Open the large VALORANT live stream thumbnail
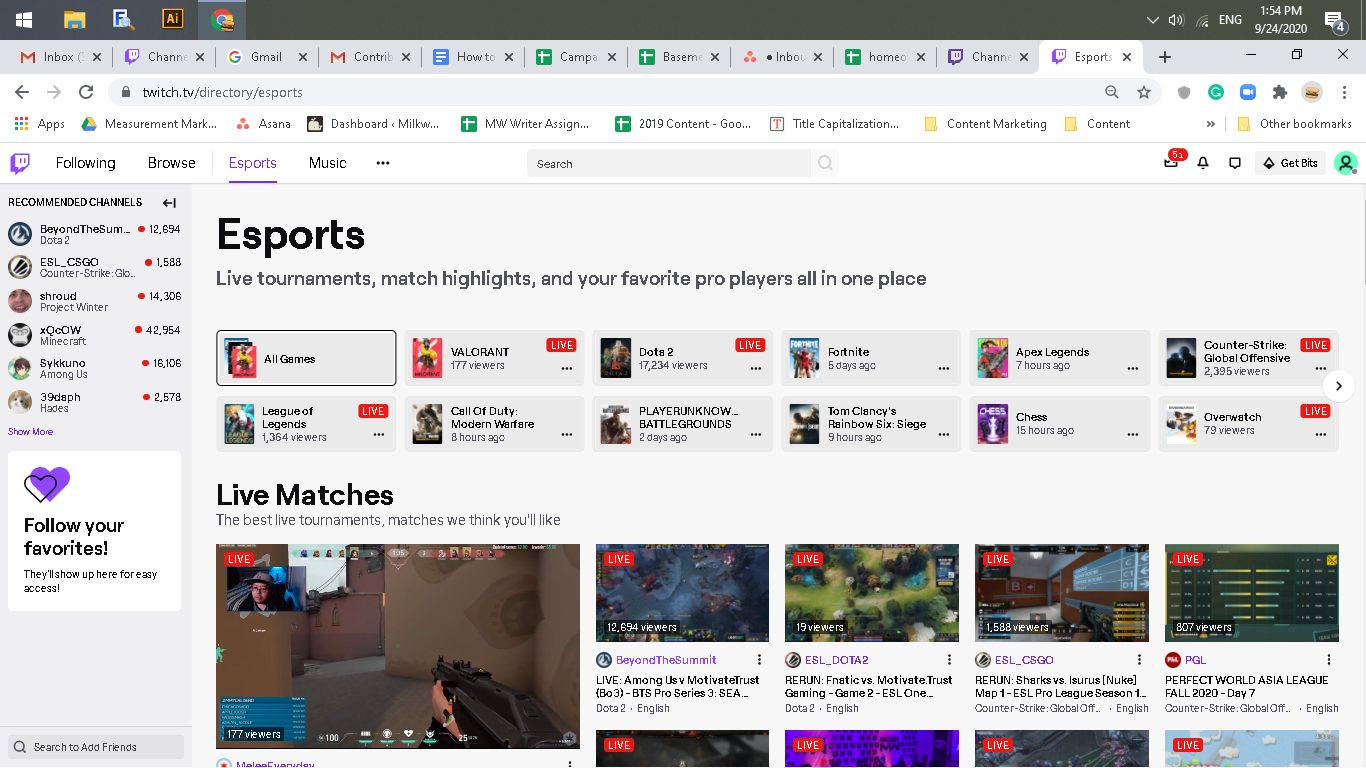 tap(398, 646)
